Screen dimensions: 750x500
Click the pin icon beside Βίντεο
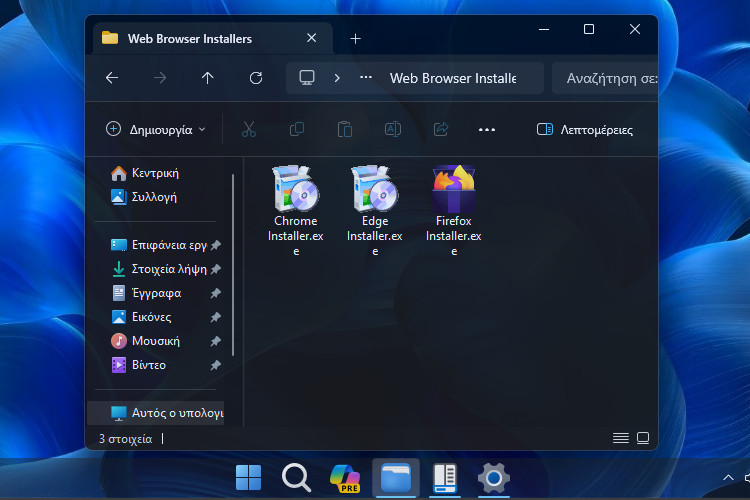pos(216,365)
